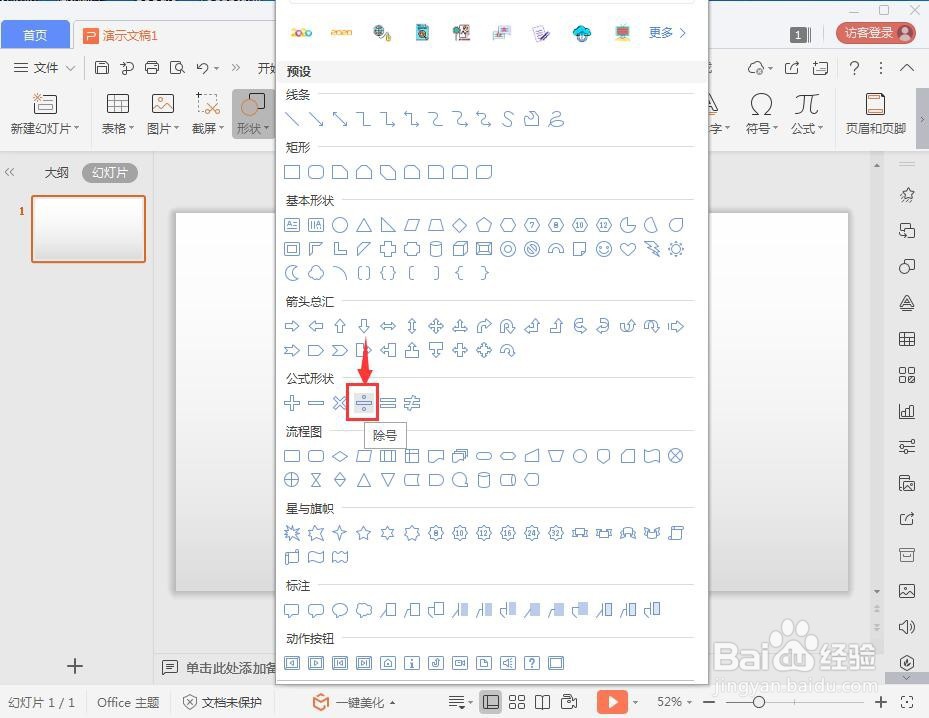Select the flowchart decision diamond shape

click(339, 456)
